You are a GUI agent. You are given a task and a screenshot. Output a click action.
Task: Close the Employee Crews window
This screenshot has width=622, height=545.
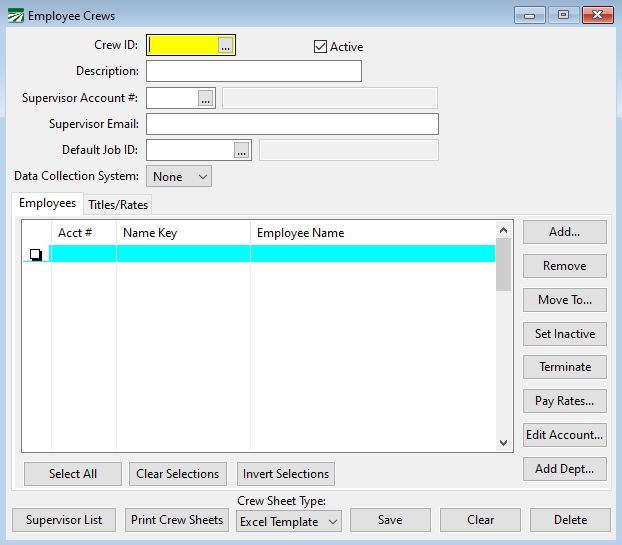(x=597, y=15)
